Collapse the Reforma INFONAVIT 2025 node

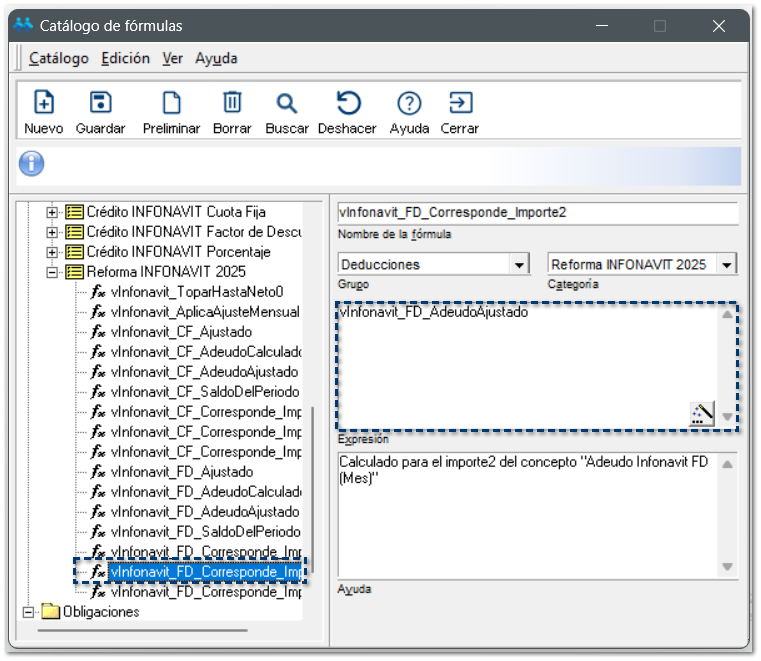click(x=53, y=272)
